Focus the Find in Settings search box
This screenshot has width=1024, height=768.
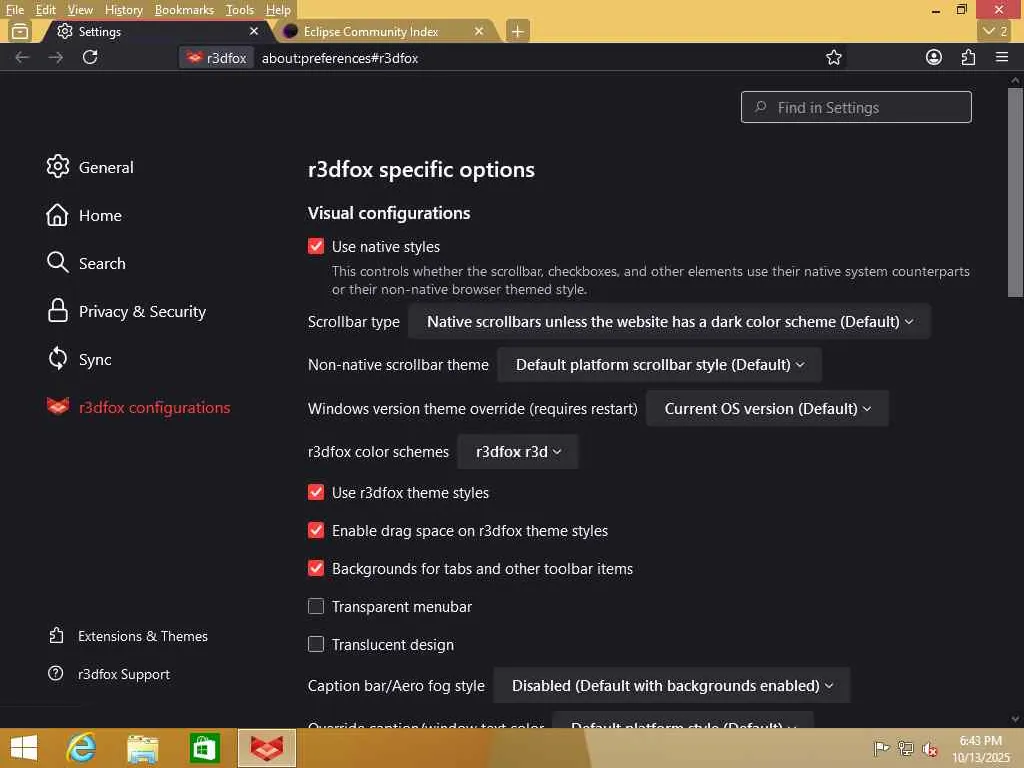click(856, 107)
